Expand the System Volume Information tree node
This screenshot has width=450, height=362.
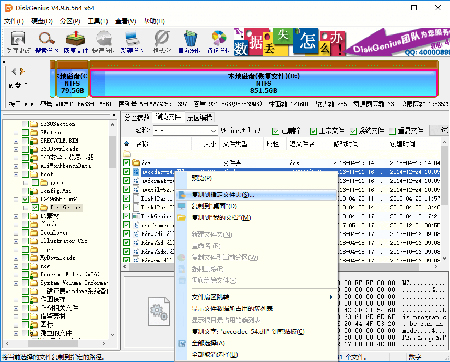[x=16, y=283]
